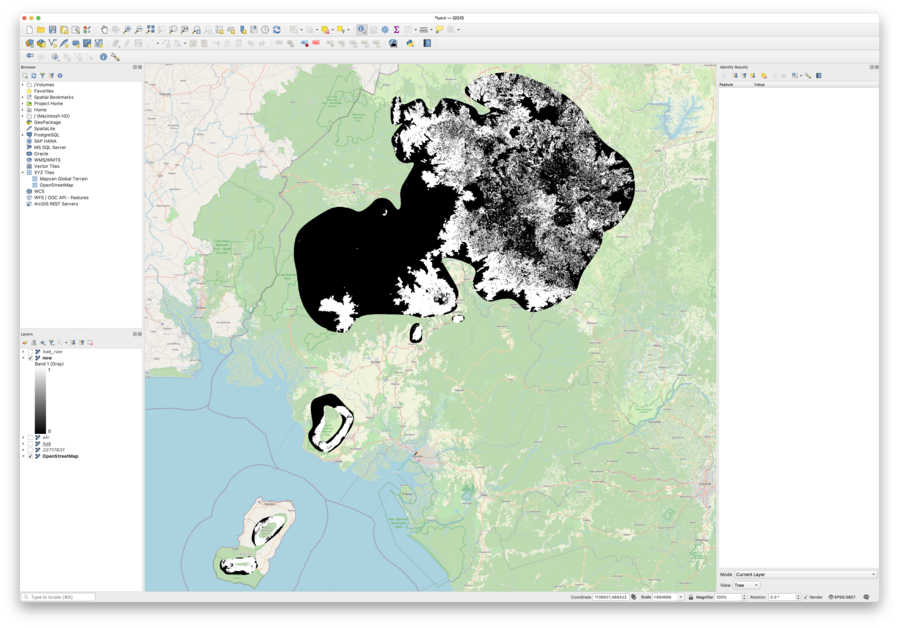Click PostgreSQL entry in Browser panel
The image size is (899, 628).
click(x=46, y=135)
